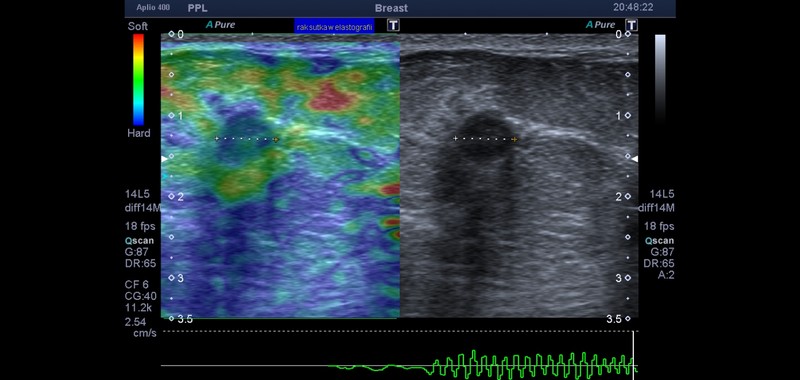Click the T icon above B-mode panel
This screenshot has width=800, height=380.
pos(632,25)
